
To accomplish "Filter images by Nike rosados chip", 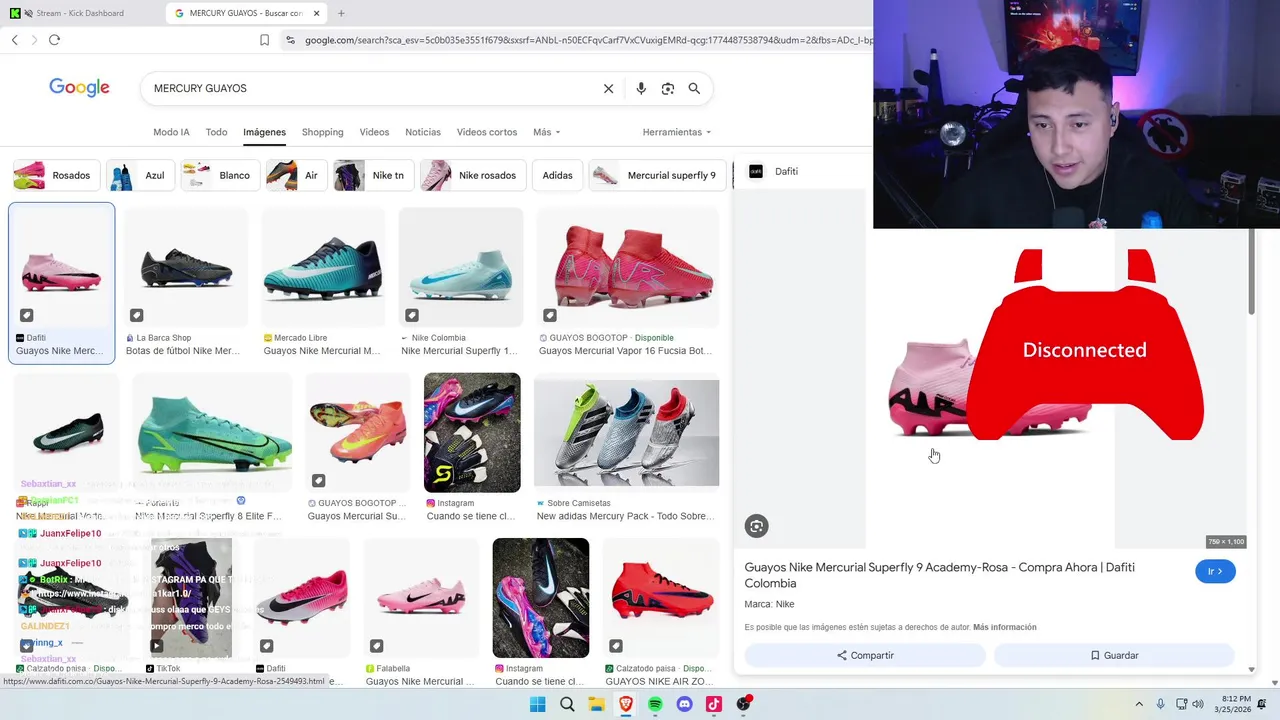I will coord(473,175).
